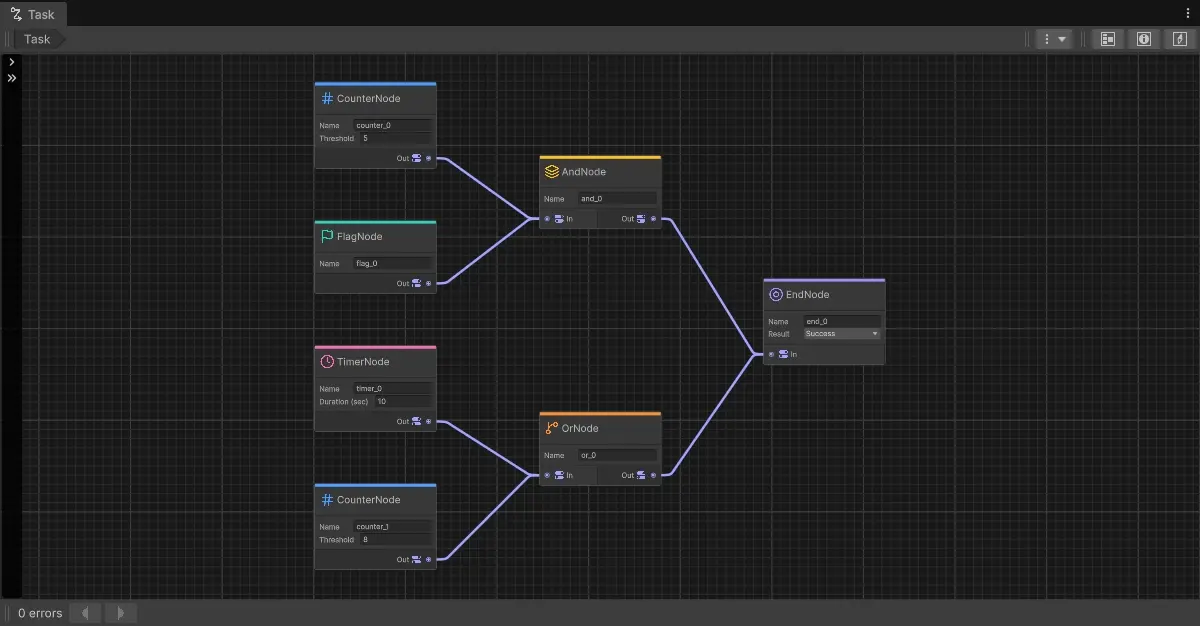This screenshot has height=626, width=1200.
Task: Edit Name field containing counter_1
Action: click(392, 526)
